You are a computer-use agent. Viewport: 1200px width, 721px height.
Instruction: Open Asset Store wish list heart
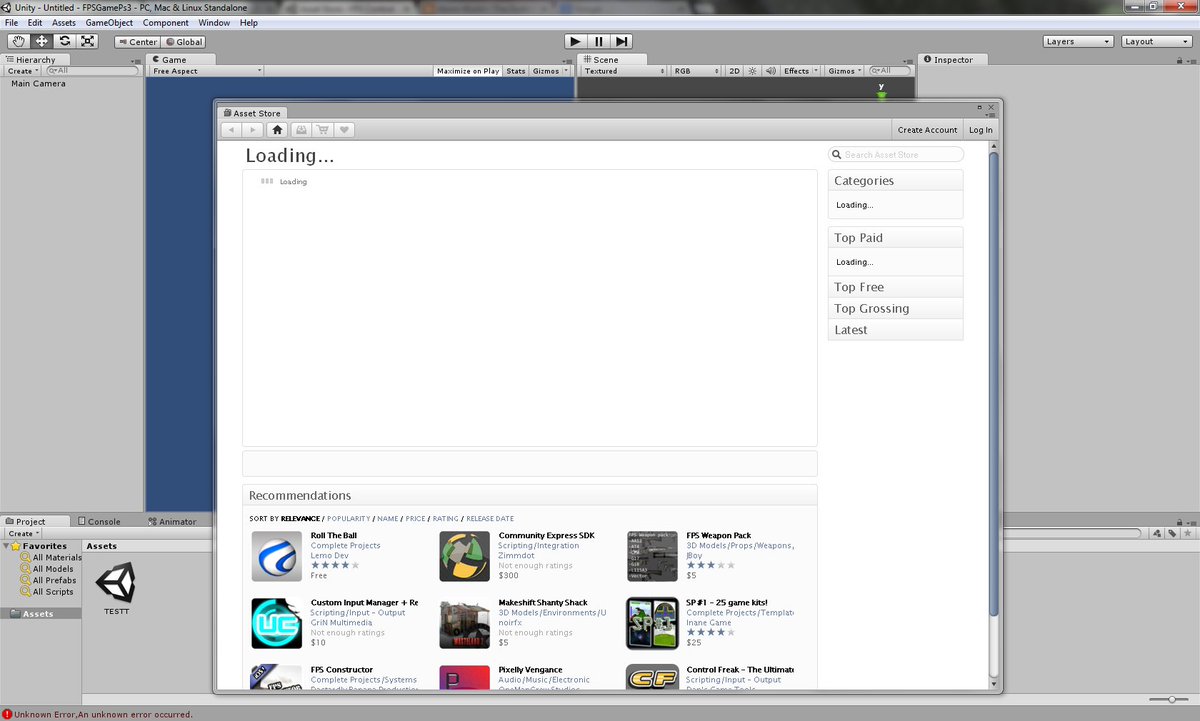[x=344, y=130]
